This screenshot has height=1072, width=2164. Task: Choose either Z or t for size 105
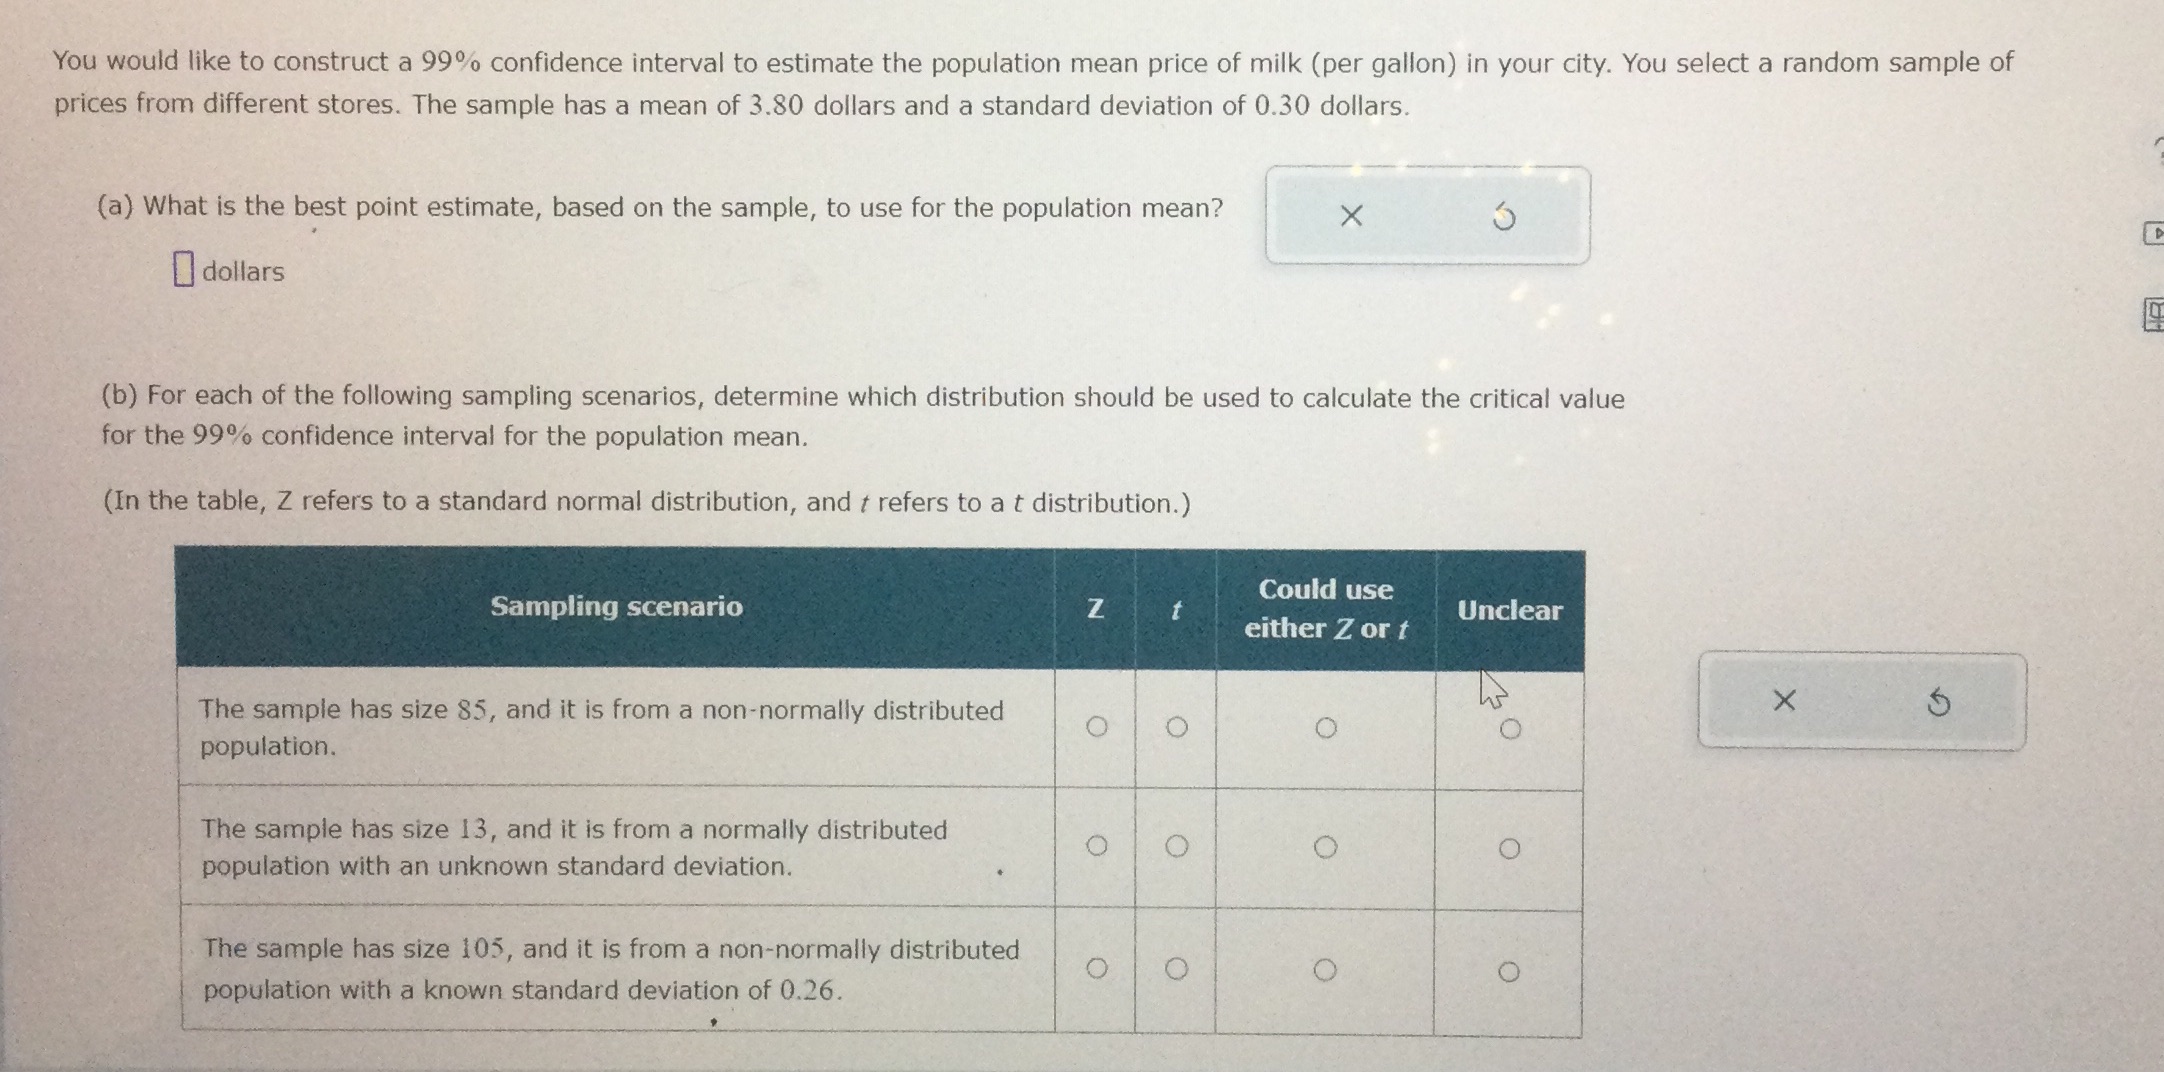point(1328,967)
